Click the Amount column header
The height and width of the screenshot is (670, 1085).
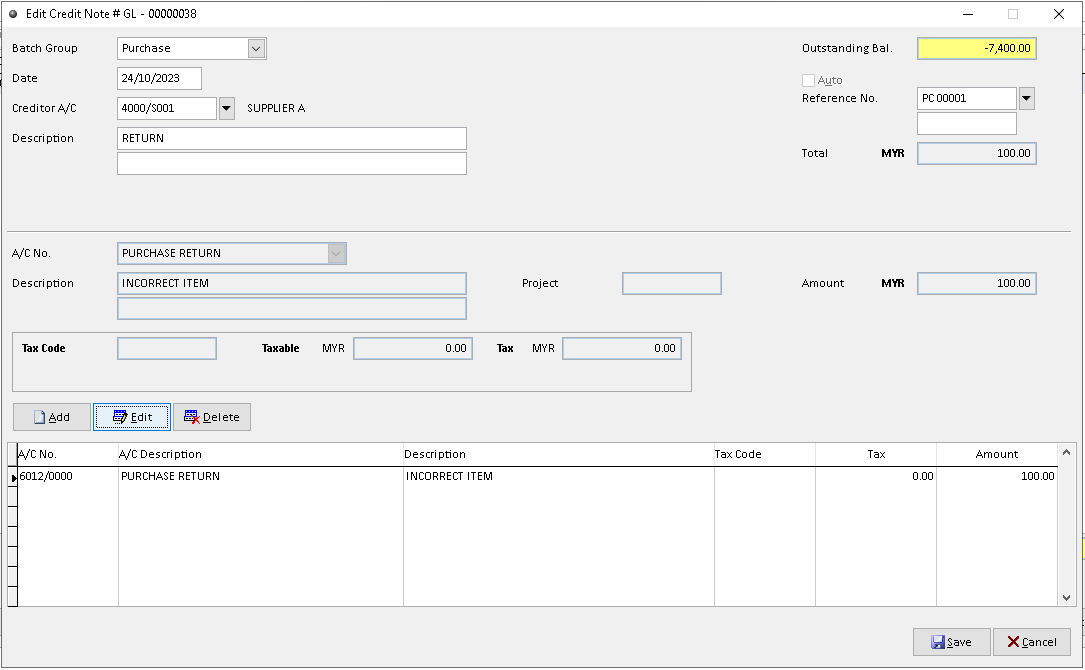click(x=996, y=454)
